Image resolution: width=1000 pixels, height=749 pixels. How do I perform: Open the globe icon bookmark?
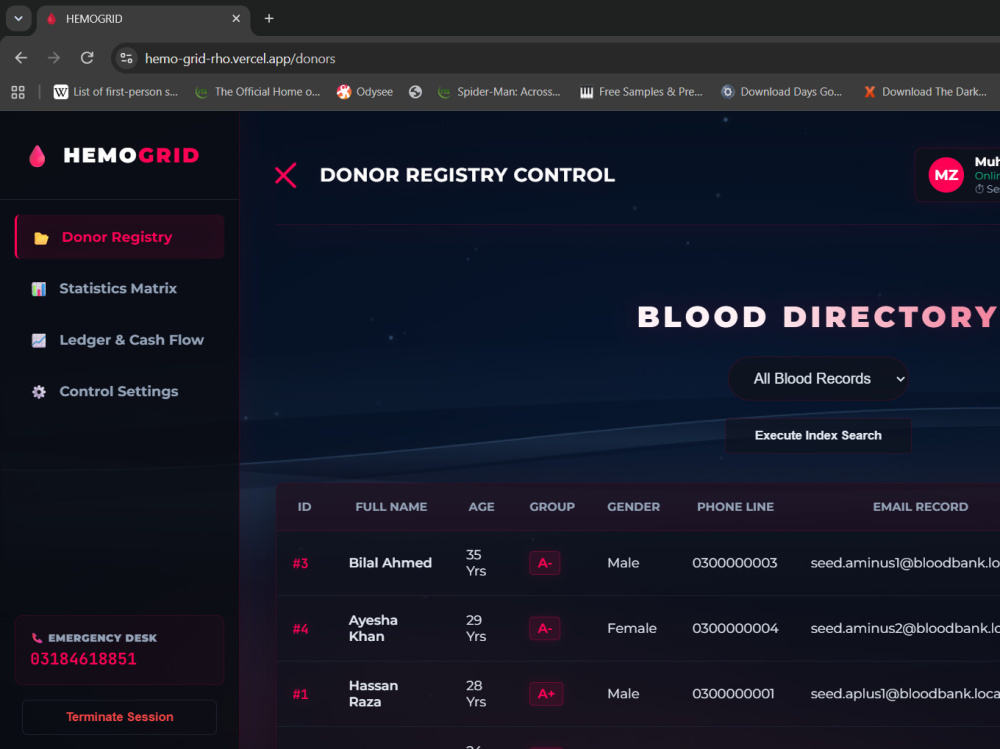coord(415,92)
